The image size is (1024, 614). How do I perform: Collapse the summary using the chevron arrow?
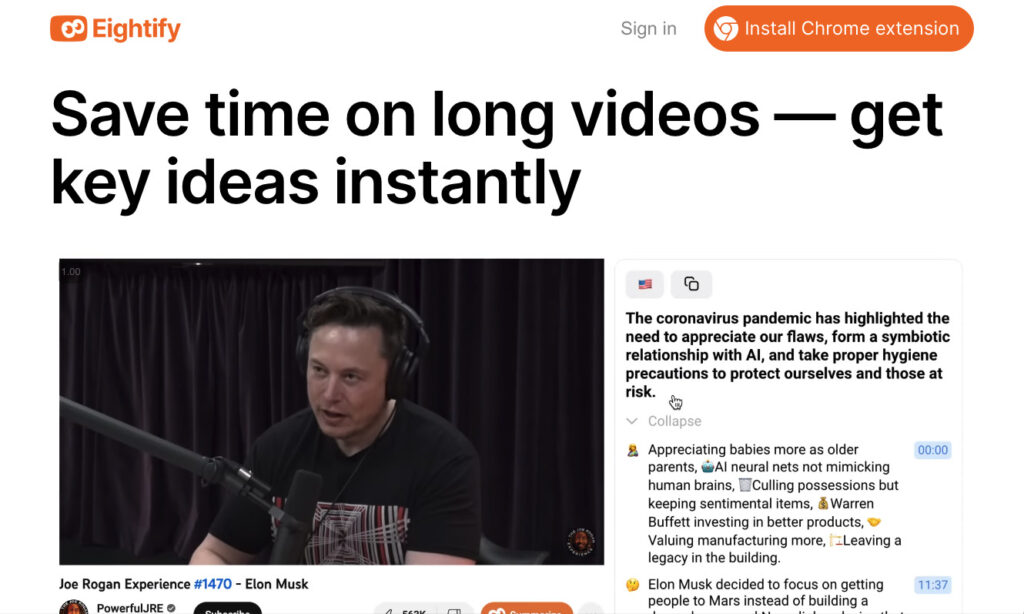pos(632,421)
